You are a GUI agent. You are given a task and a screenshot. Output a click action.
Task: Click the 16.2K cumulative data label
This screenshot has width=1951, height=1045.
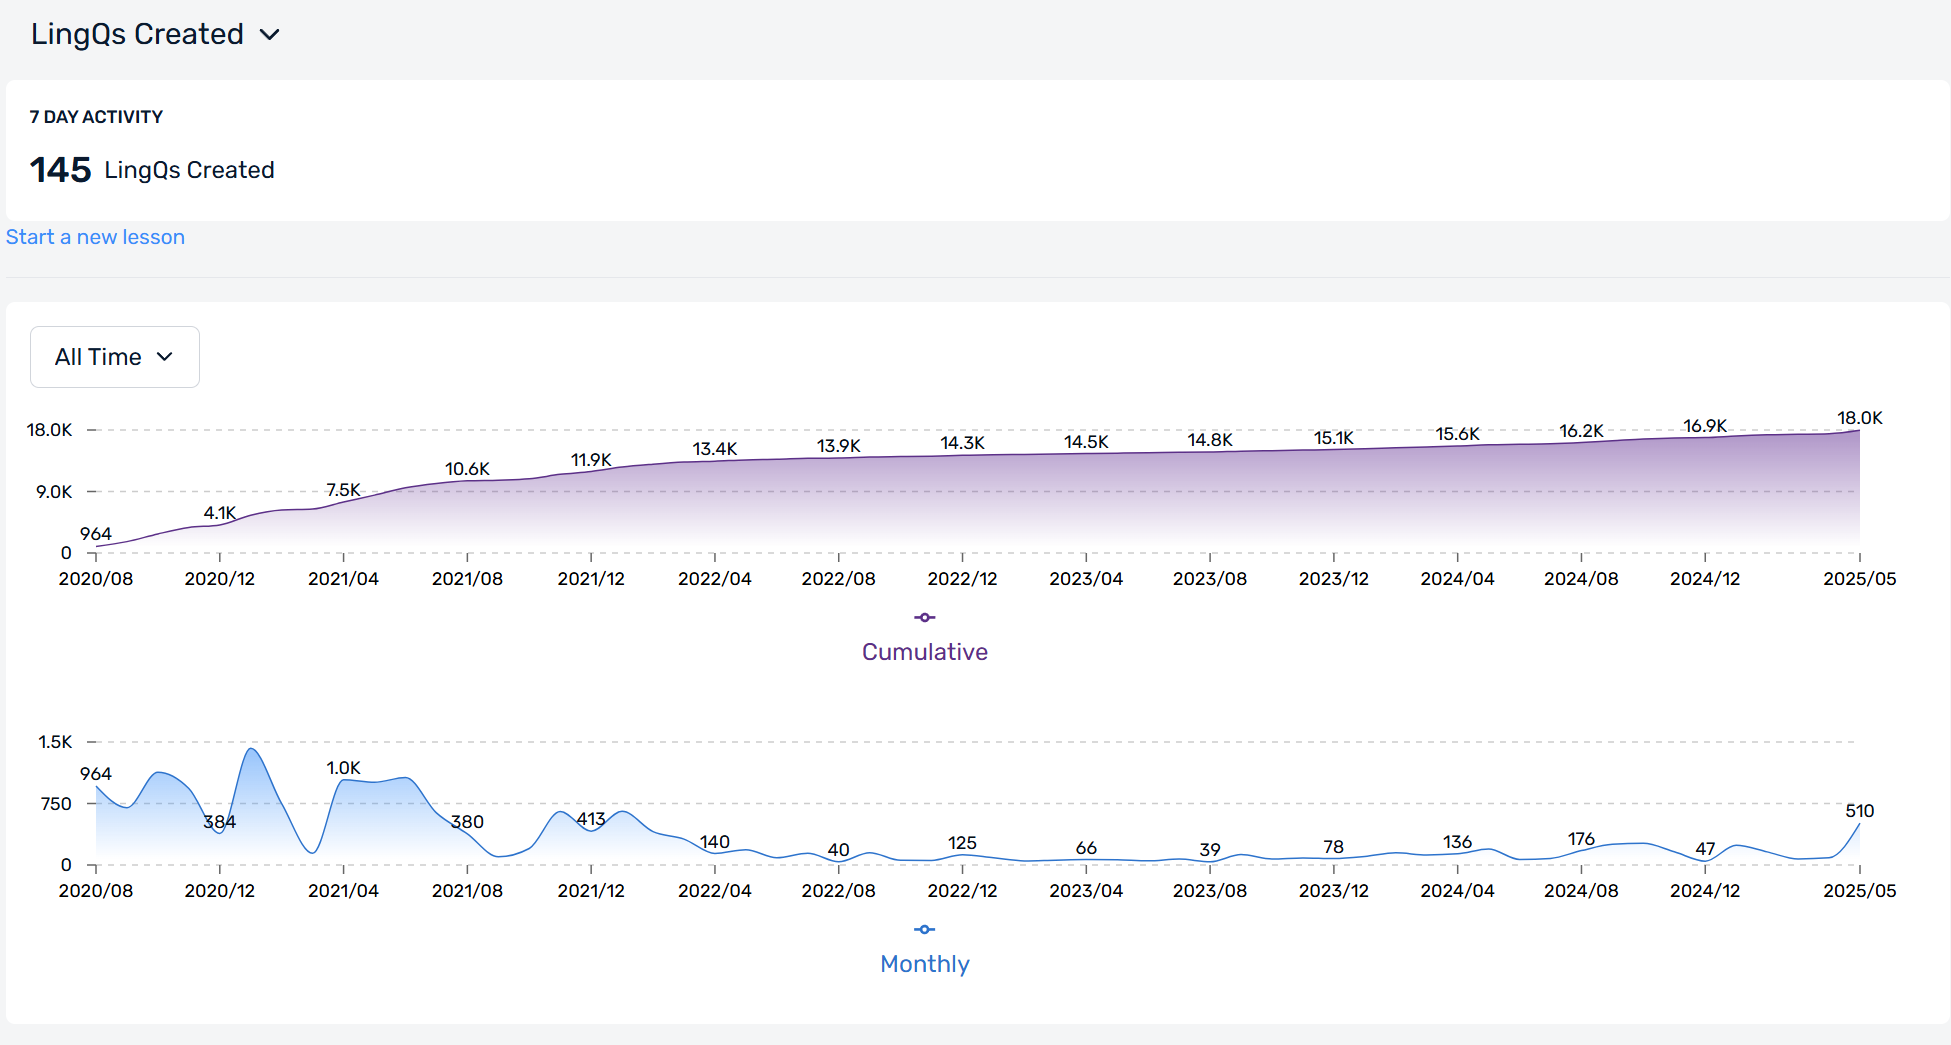[1581, 431]
